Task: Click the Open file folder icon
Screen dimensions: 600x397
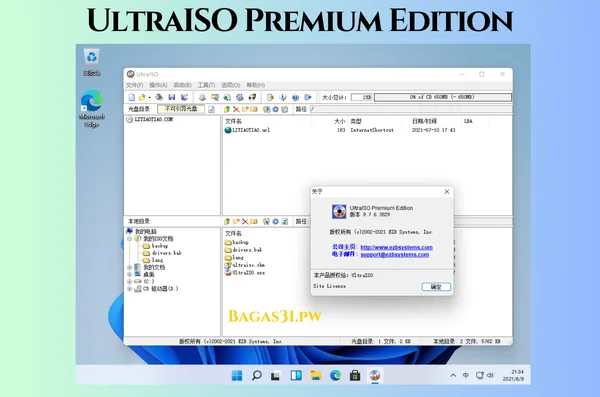Action: [x=142, y=97]
